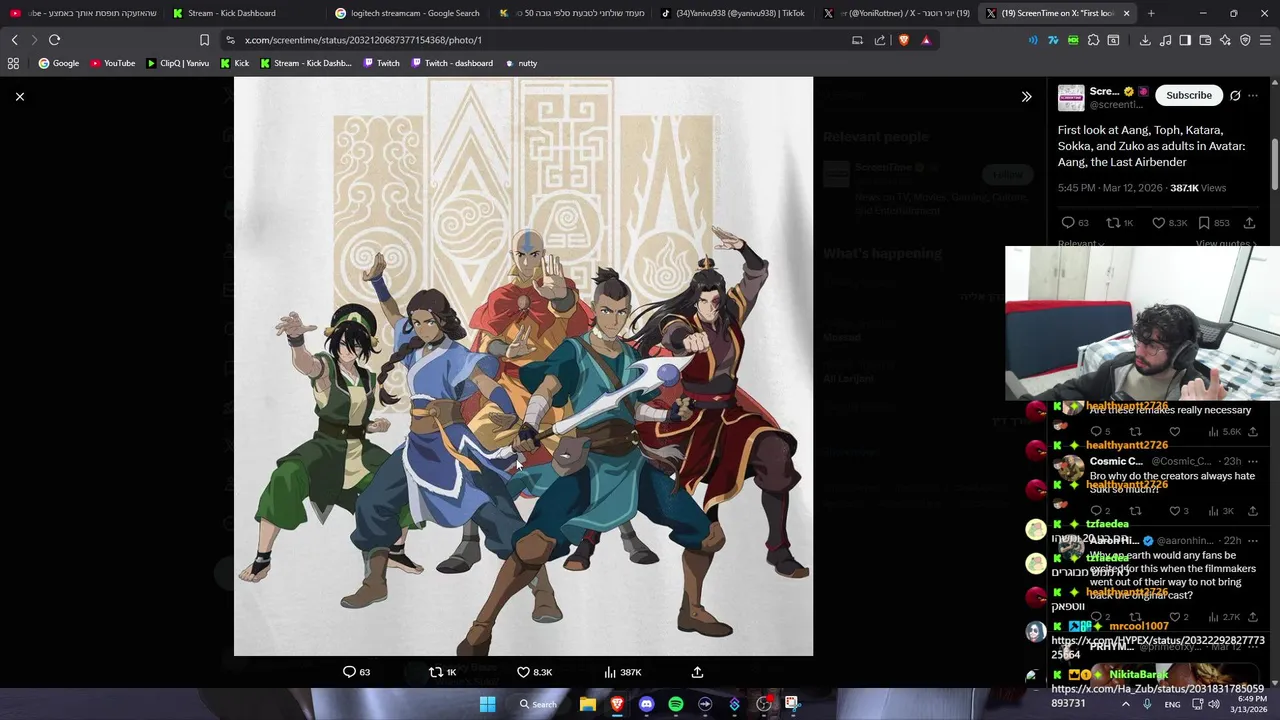1280x720 pixels.
Task: Go back with the browser back arrow
Action: tap(14, 40)
